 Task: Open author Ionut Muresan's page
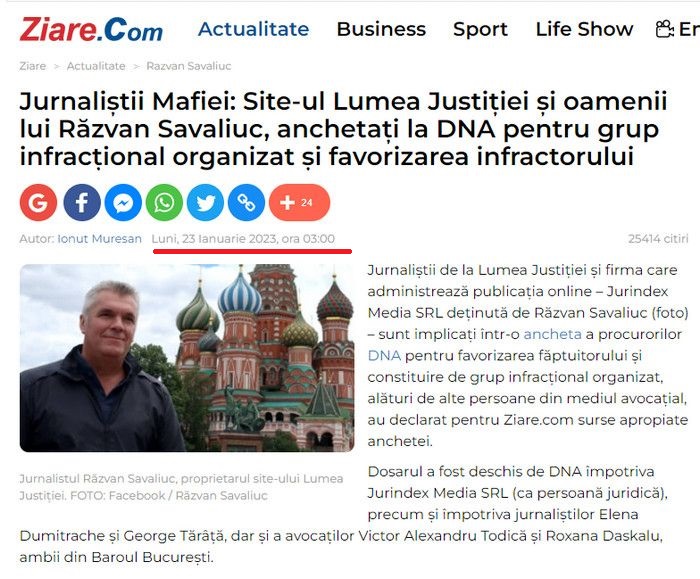point(100,239)
